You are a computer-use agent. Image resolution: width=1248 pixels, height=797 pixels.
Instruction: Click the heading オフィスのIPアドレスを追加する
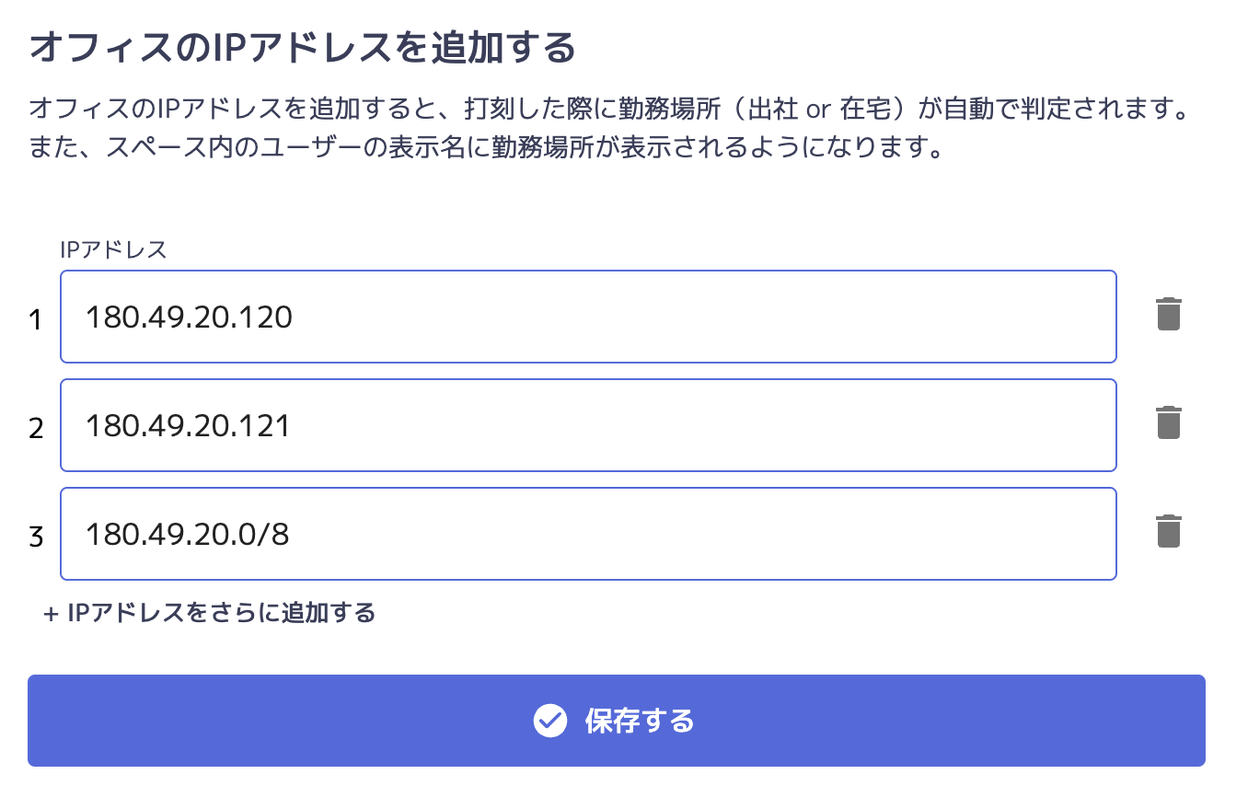point(303,47)
